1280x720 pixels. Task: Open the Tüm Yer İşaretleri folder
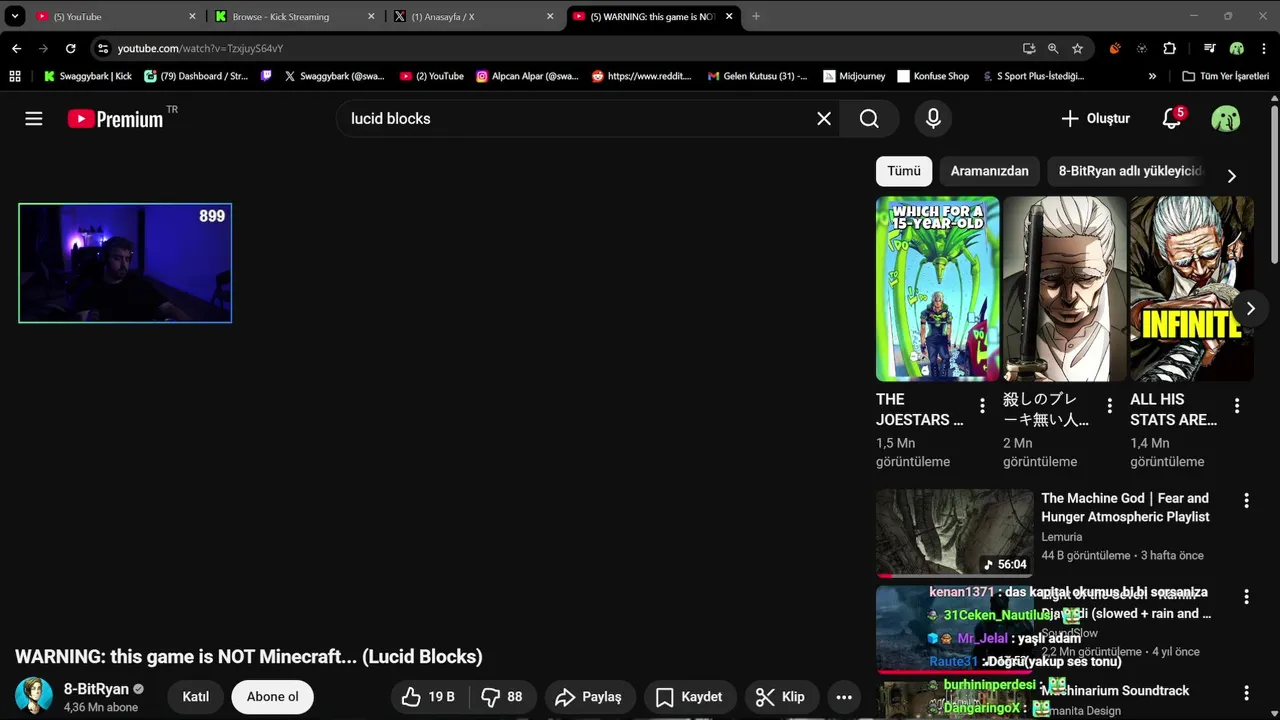tap(1225, 76)
